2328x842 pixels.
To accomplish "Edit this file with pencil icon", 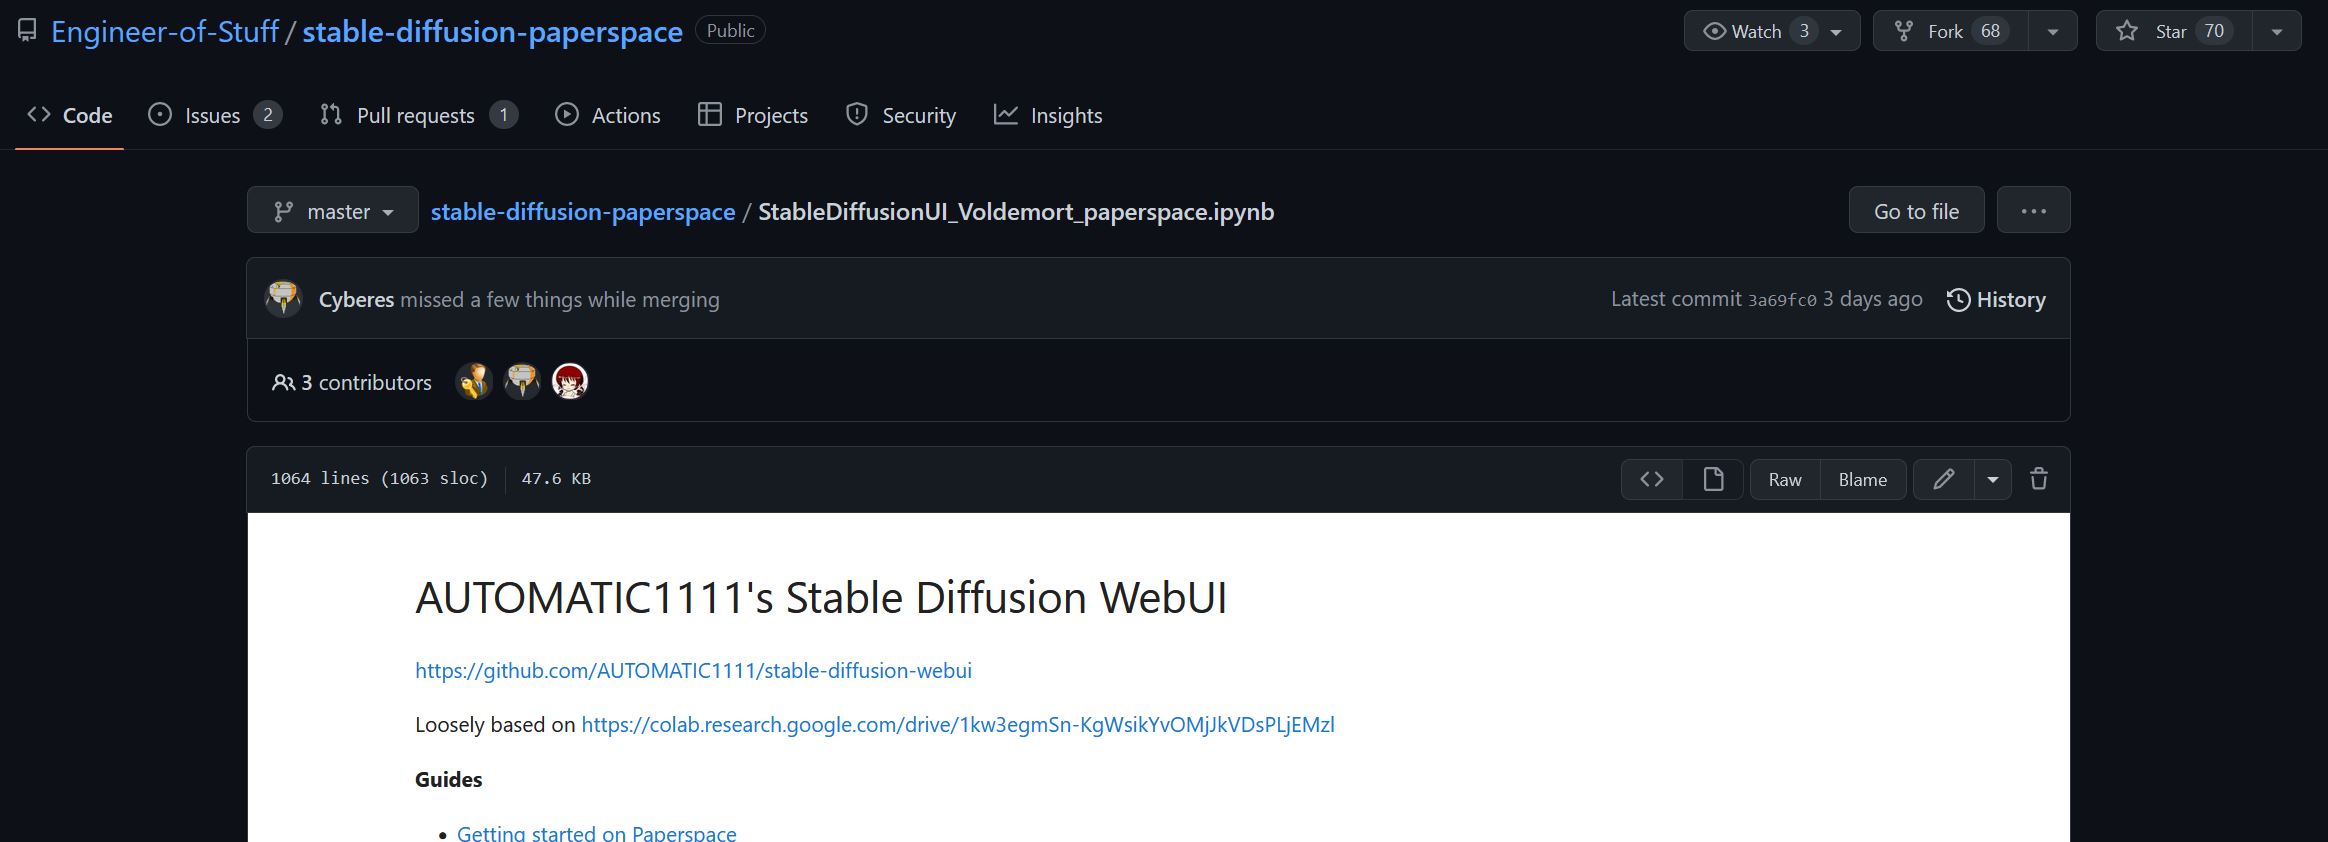I will click(1944, 479).
